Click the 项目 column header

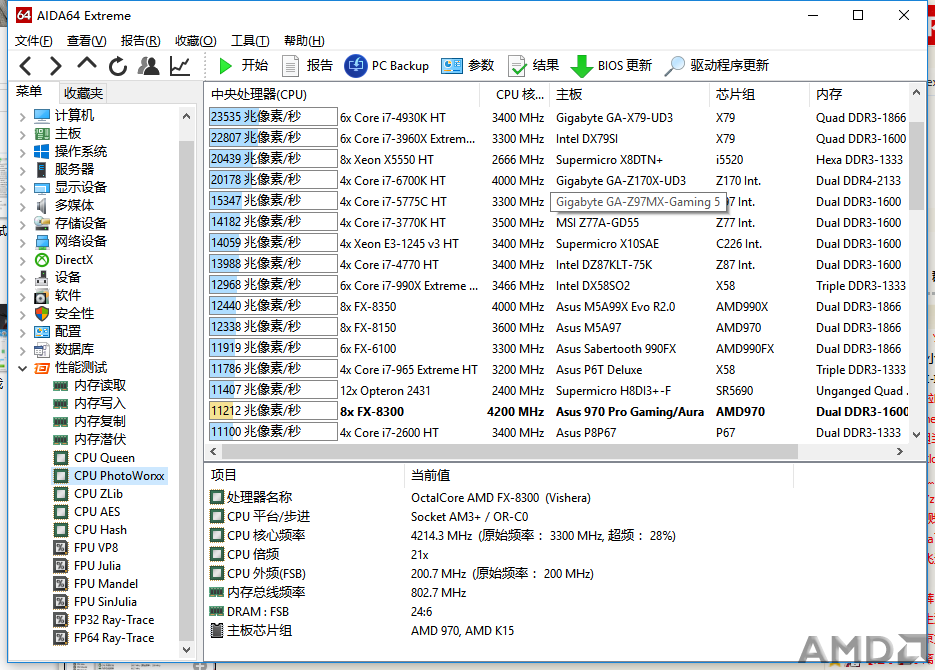point(304,475)
